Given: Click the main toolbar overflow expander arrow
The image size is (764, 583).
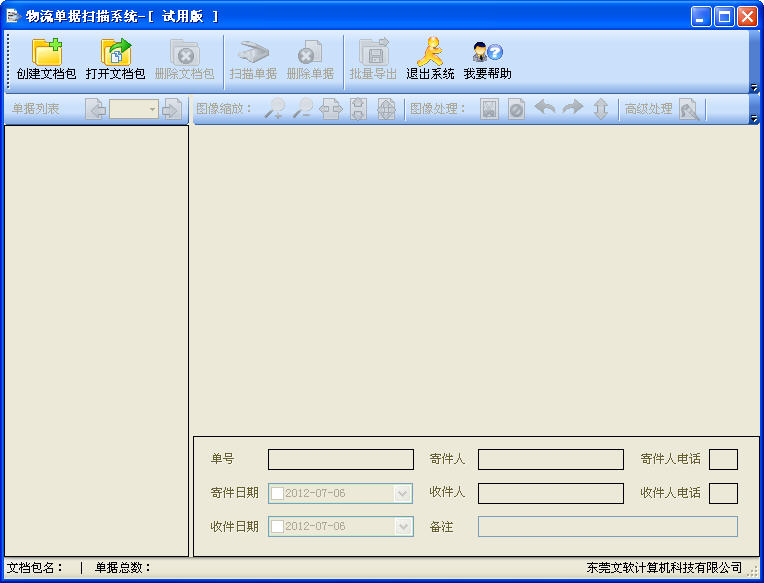Looking at the screenshot, I should point(754,88).
